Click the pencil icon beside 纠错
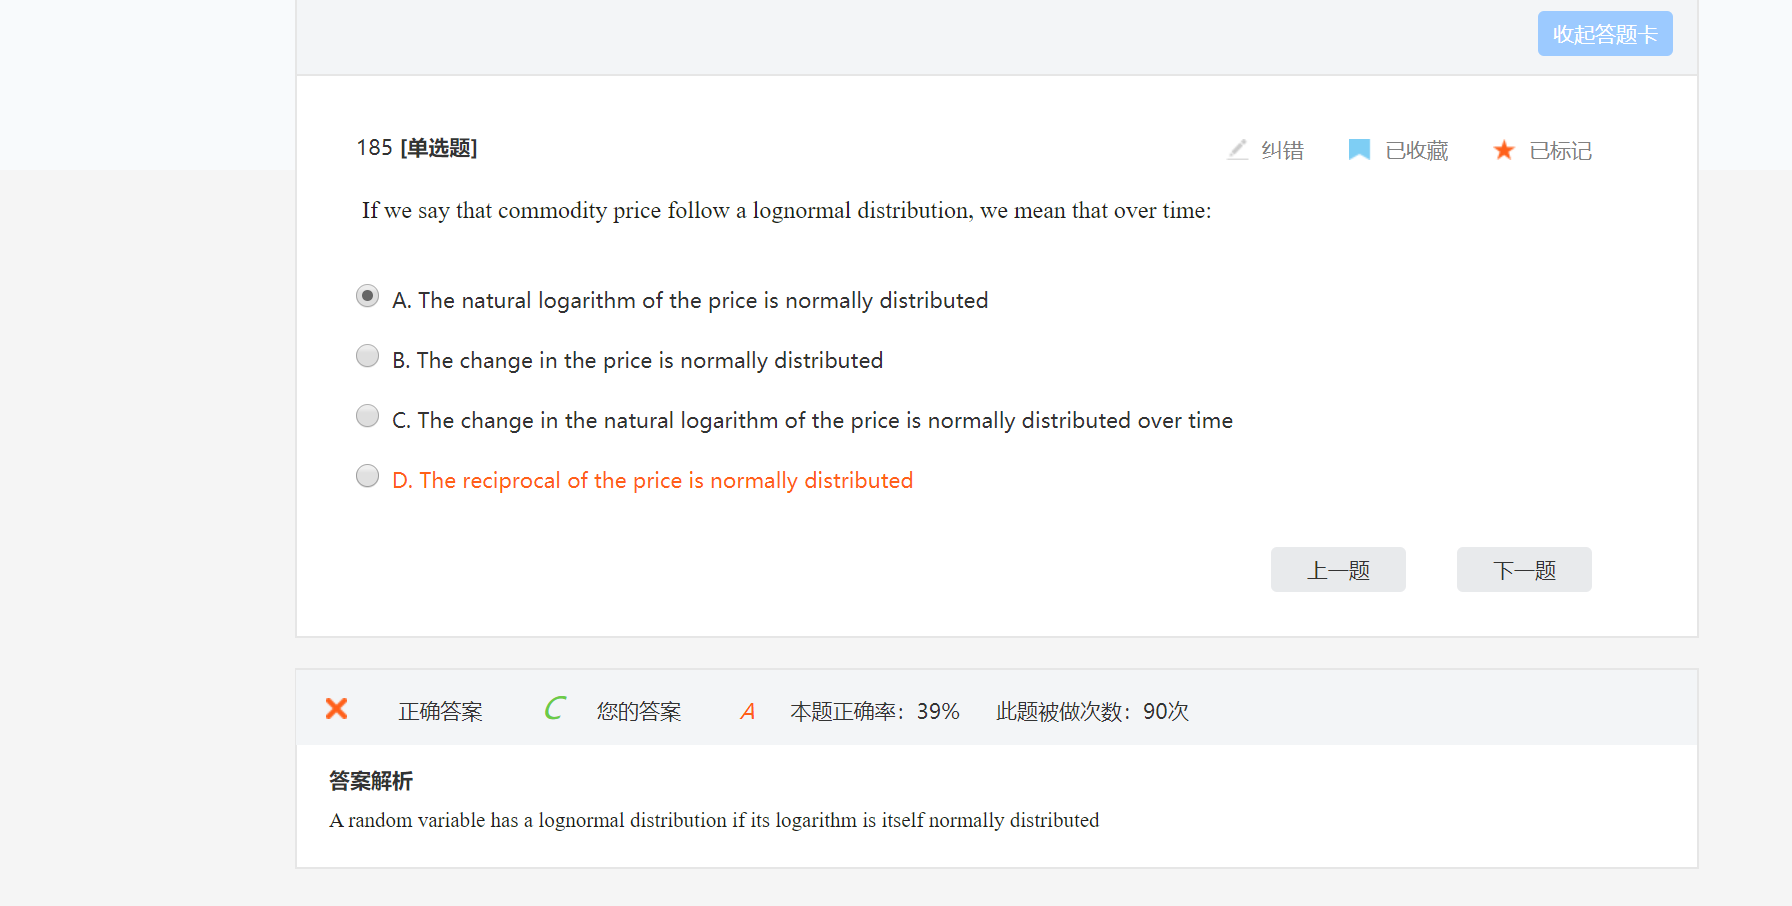Viewport: 1792px width, 906px height. 1238,150
